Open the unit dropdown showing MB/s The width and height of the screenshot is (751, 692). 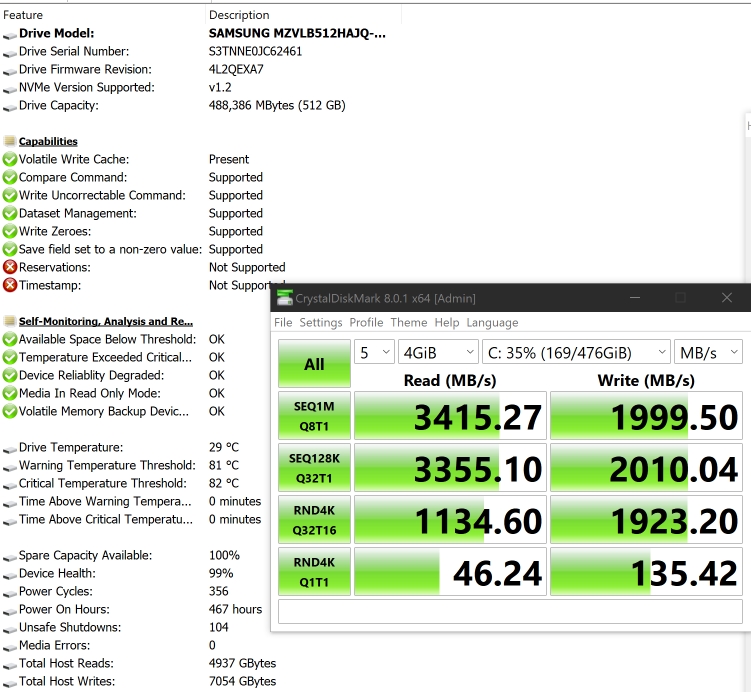(x=708, y=352)
